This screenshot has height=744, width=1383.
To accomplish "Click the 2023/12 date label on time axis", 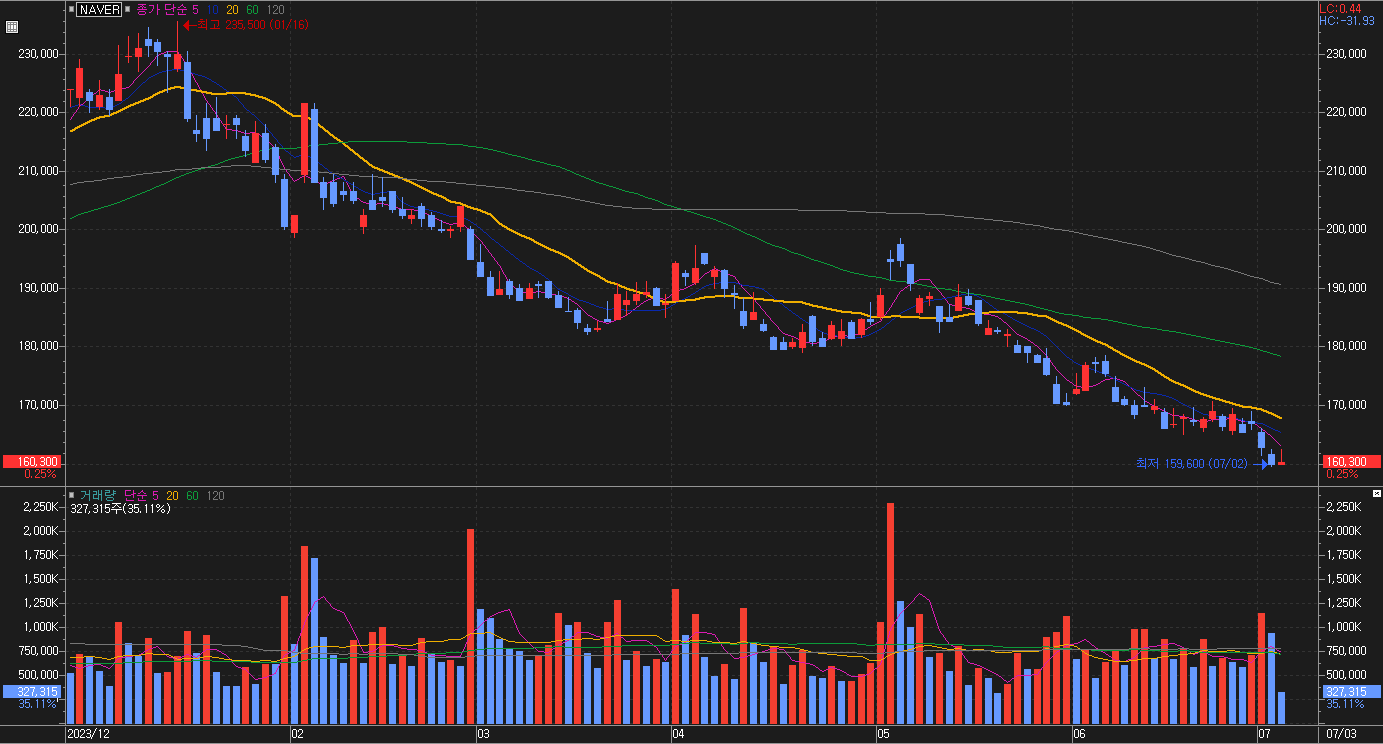I will 87,734.
